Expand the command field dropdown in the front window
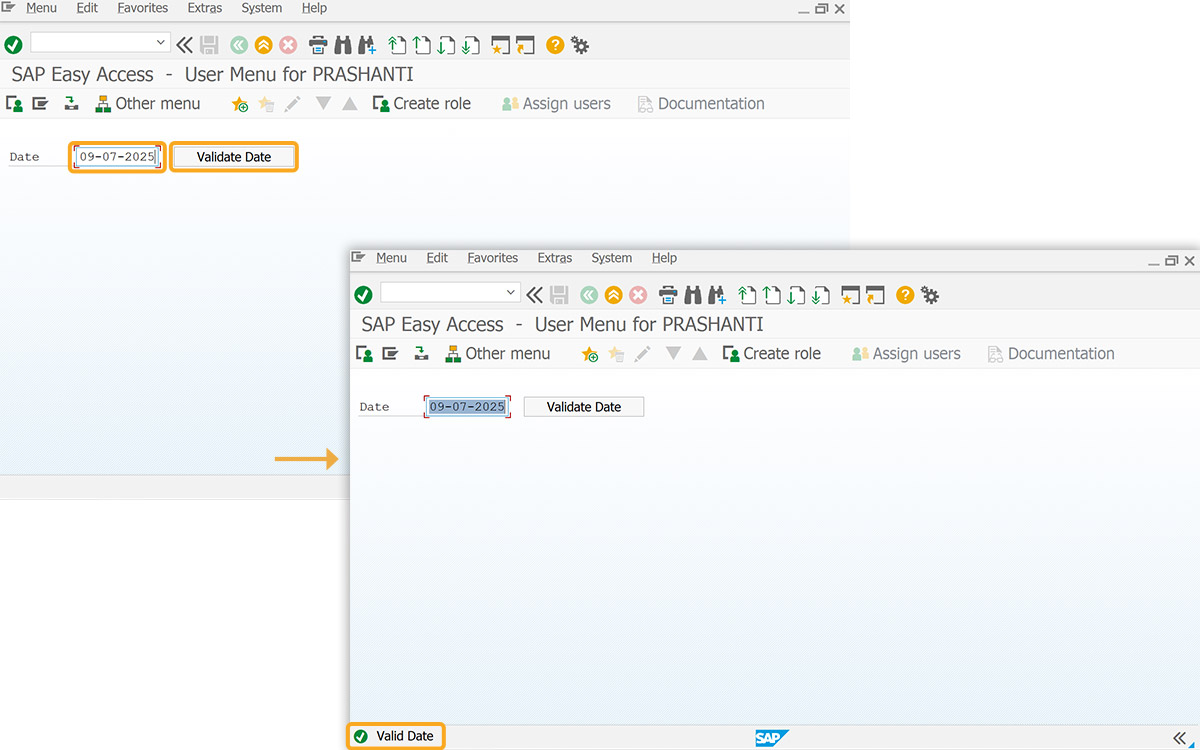This screenshot has height=750, width=1200. tap(511, 293)
